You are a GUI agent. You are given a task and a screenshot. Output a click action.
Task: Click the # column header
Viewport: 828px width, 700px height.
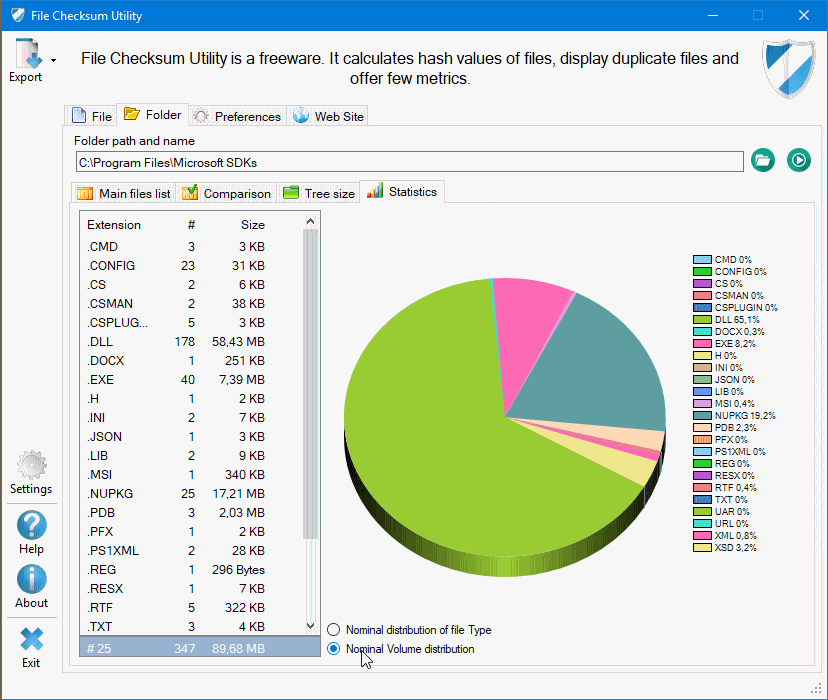[191, 225]
